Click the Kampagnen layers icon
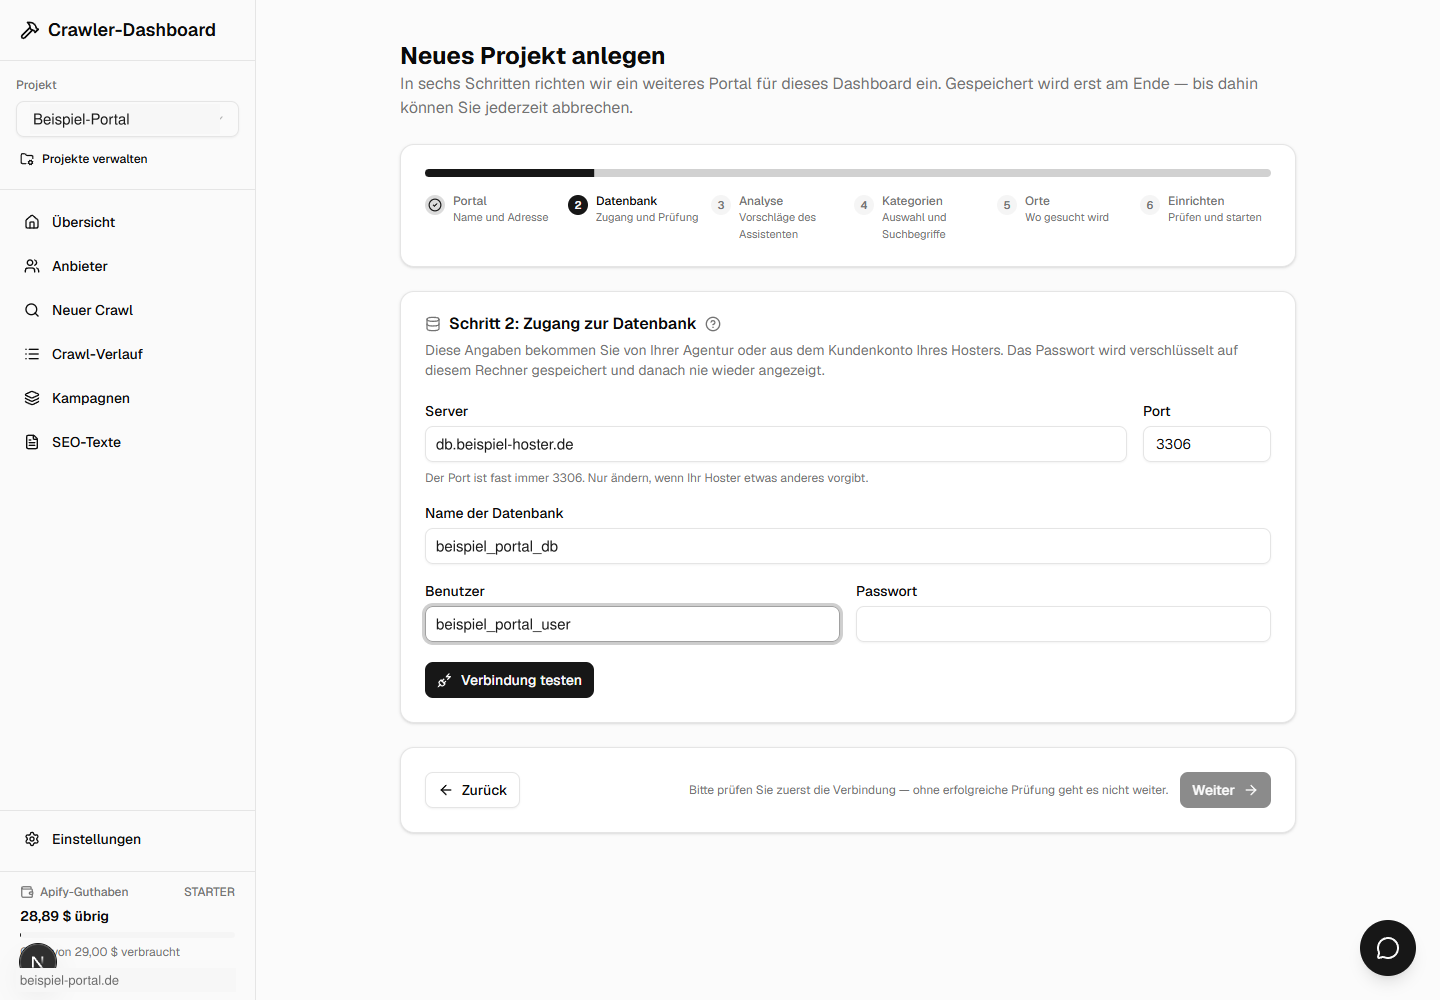The image size is (1440, 1000). click(x=32, y=398)
